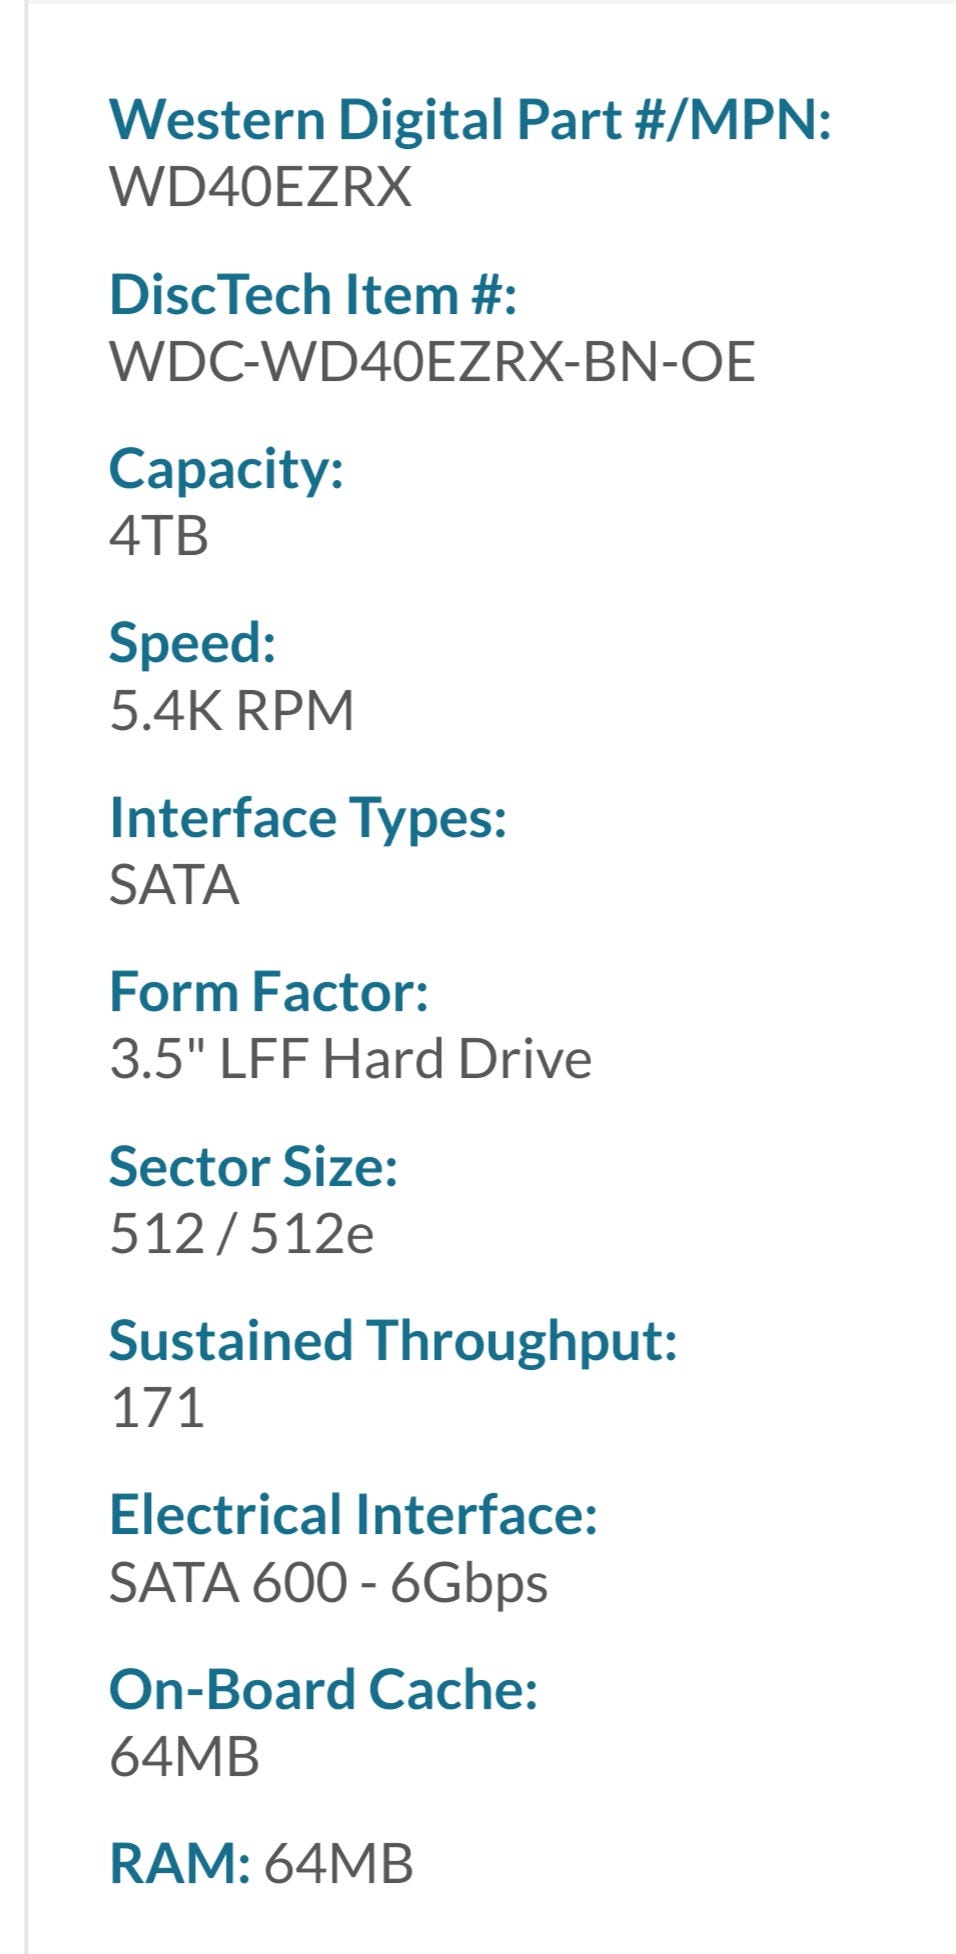The height and width of the screenshot is (1954, 956).
Task: Click the WDC-WD40EZRX-BN-OE item number
Action: (x=431, y=361)
